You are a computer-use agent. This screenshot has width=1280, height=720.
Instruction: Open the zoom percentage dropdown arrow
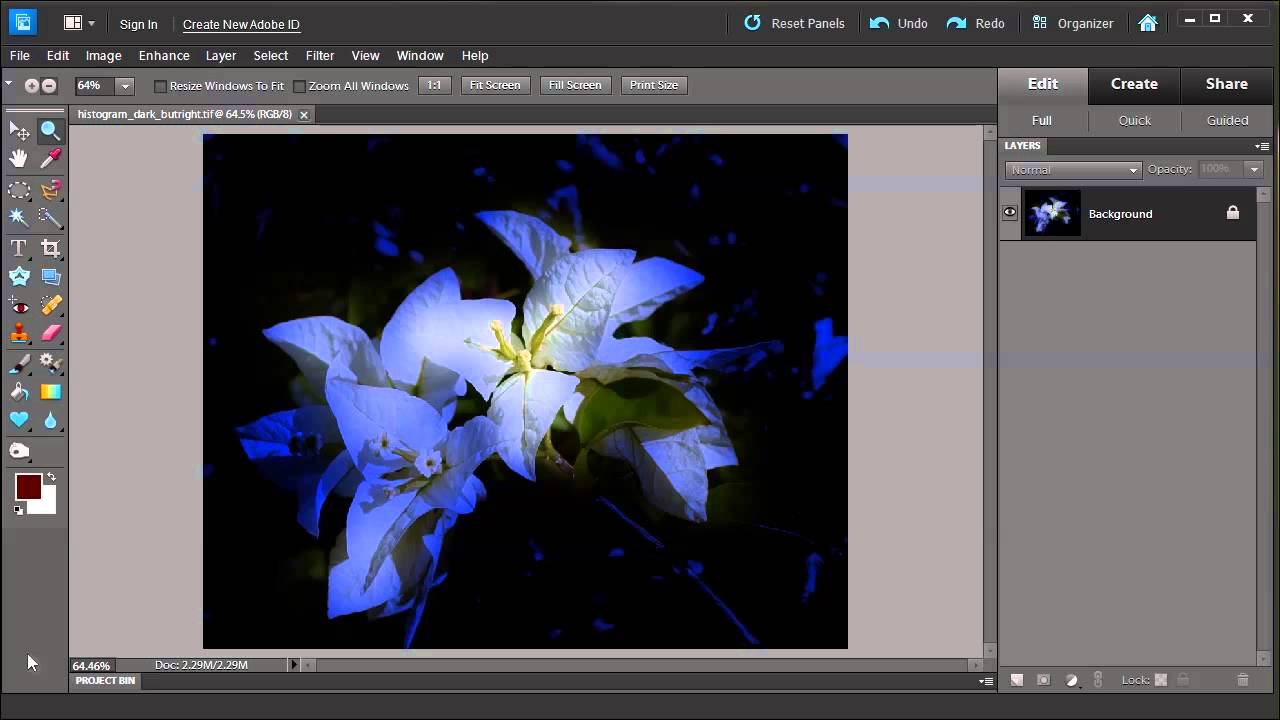tap(125, 86)
